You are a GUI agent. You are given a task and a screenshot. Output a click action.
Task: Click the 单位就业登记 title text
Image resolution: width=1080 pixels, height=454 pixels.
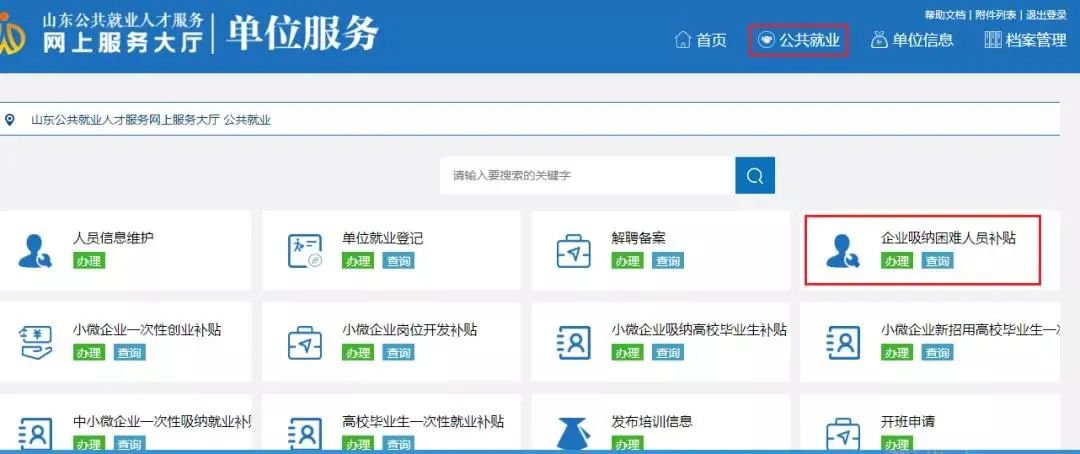coord(383,238)
